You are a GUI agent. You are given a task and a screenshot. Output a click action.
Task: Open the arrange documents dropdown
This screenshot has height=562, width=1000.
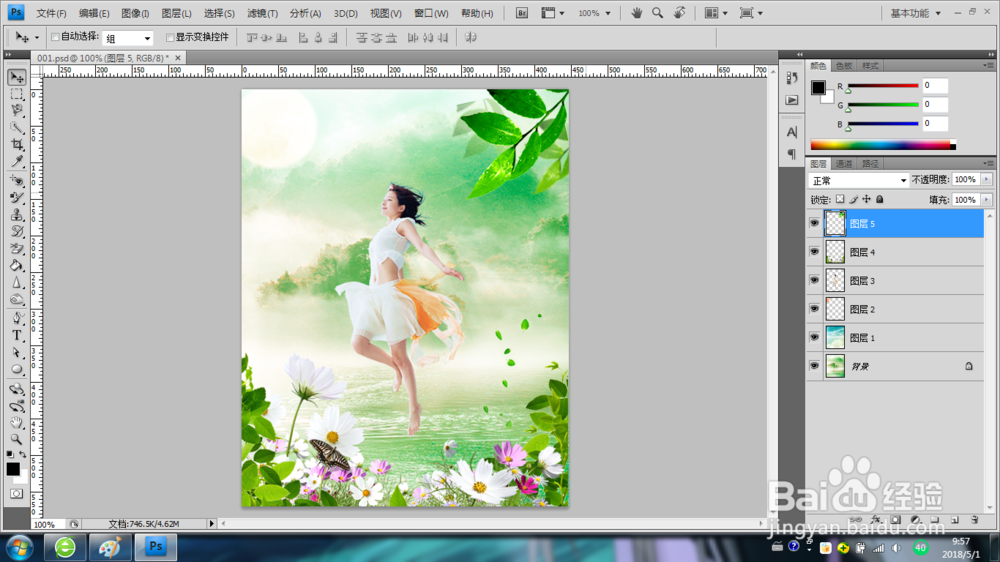pyautogui.click(x=716, y=13)
